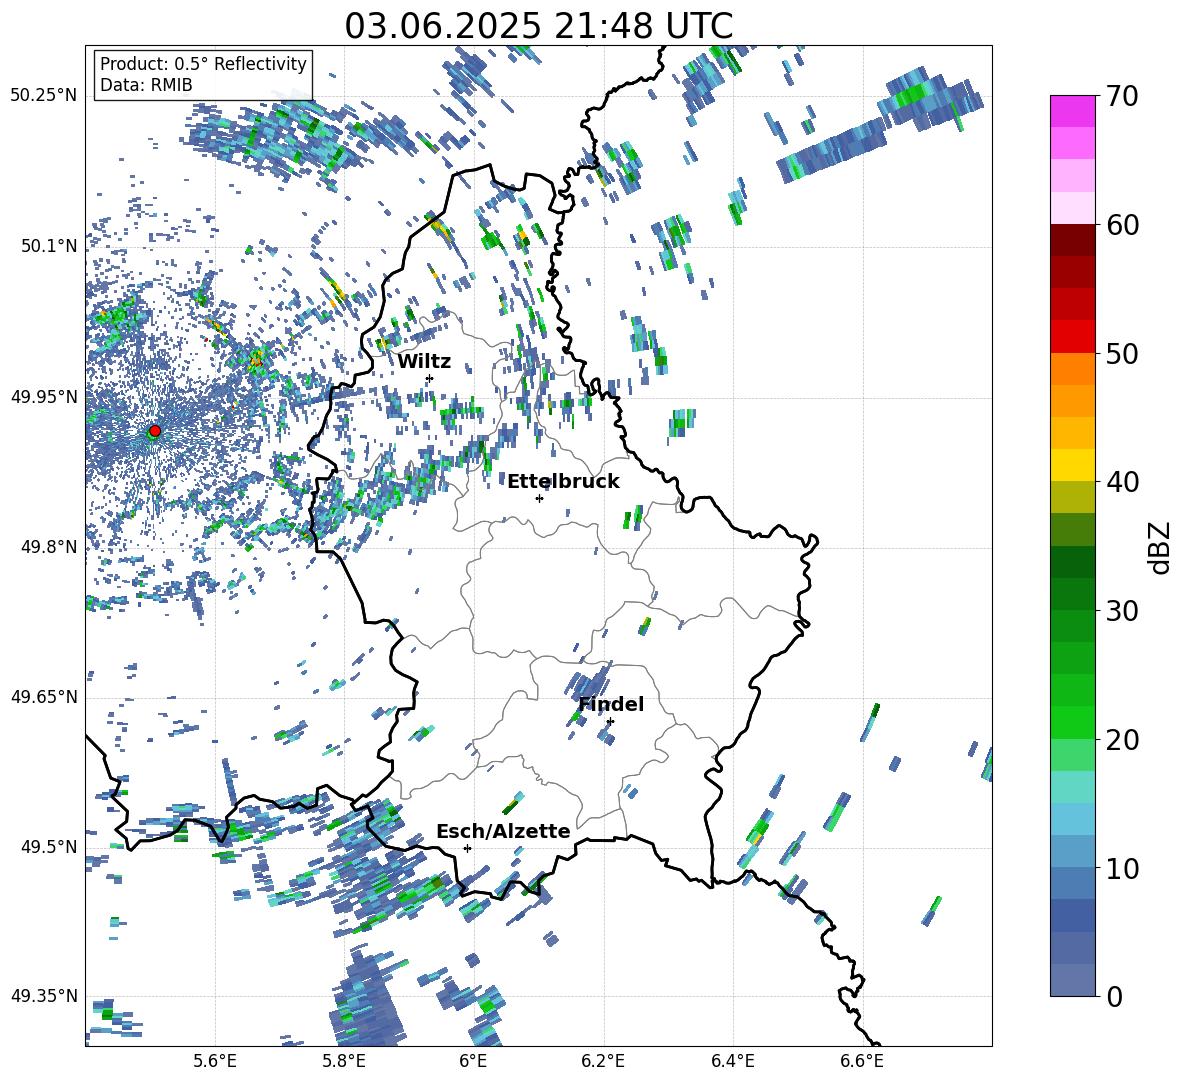
Task: Click the dBZ colorbar axis label
Action: [1161, 547]
